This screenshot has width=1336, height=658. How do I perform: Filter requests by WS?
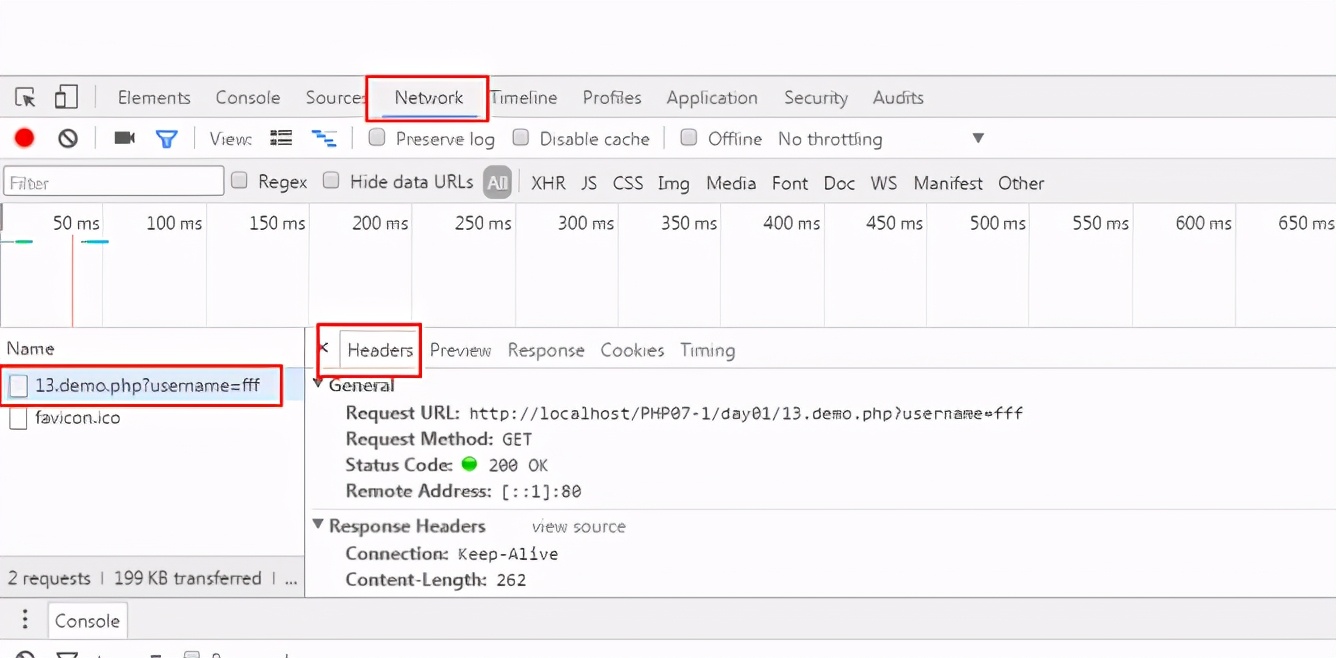tap(884, 183)
